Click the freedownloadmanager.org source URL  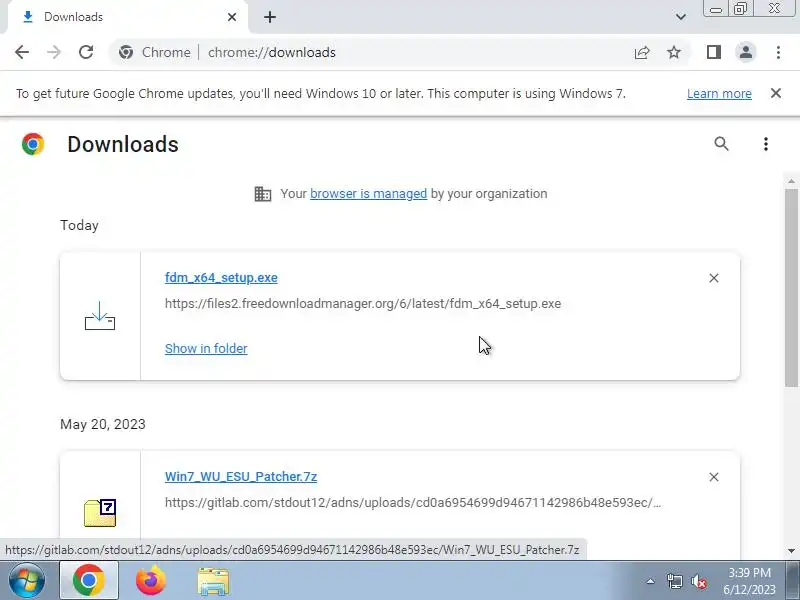click(363, 304)
